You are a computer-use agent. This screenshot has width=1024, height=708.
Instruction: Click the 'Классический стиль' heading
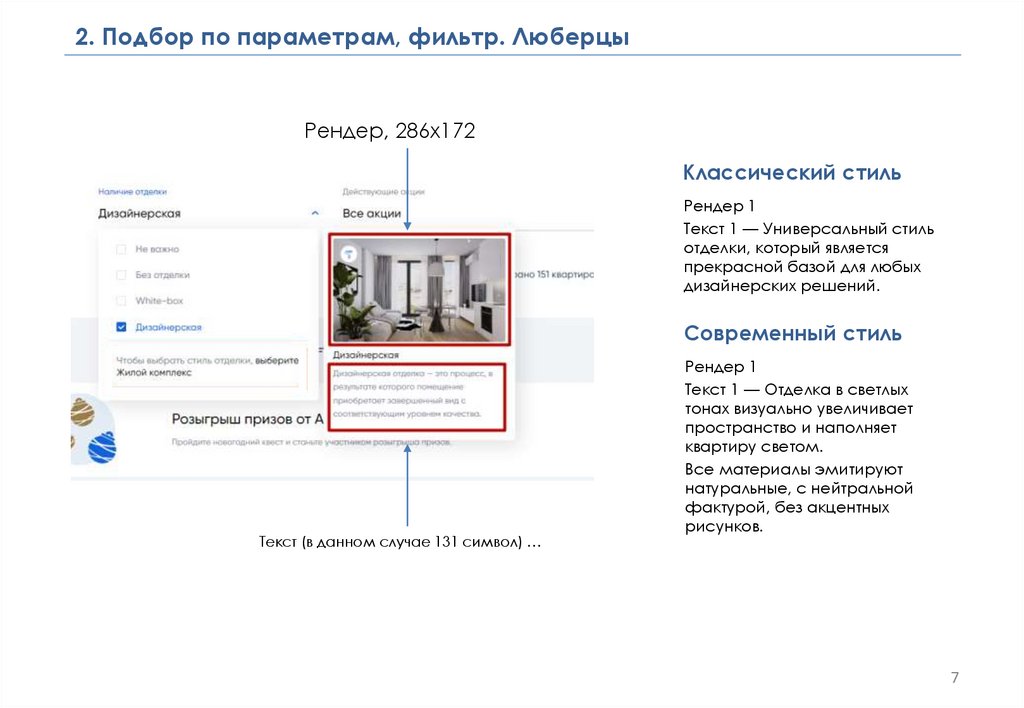click(x=792, y=173)
